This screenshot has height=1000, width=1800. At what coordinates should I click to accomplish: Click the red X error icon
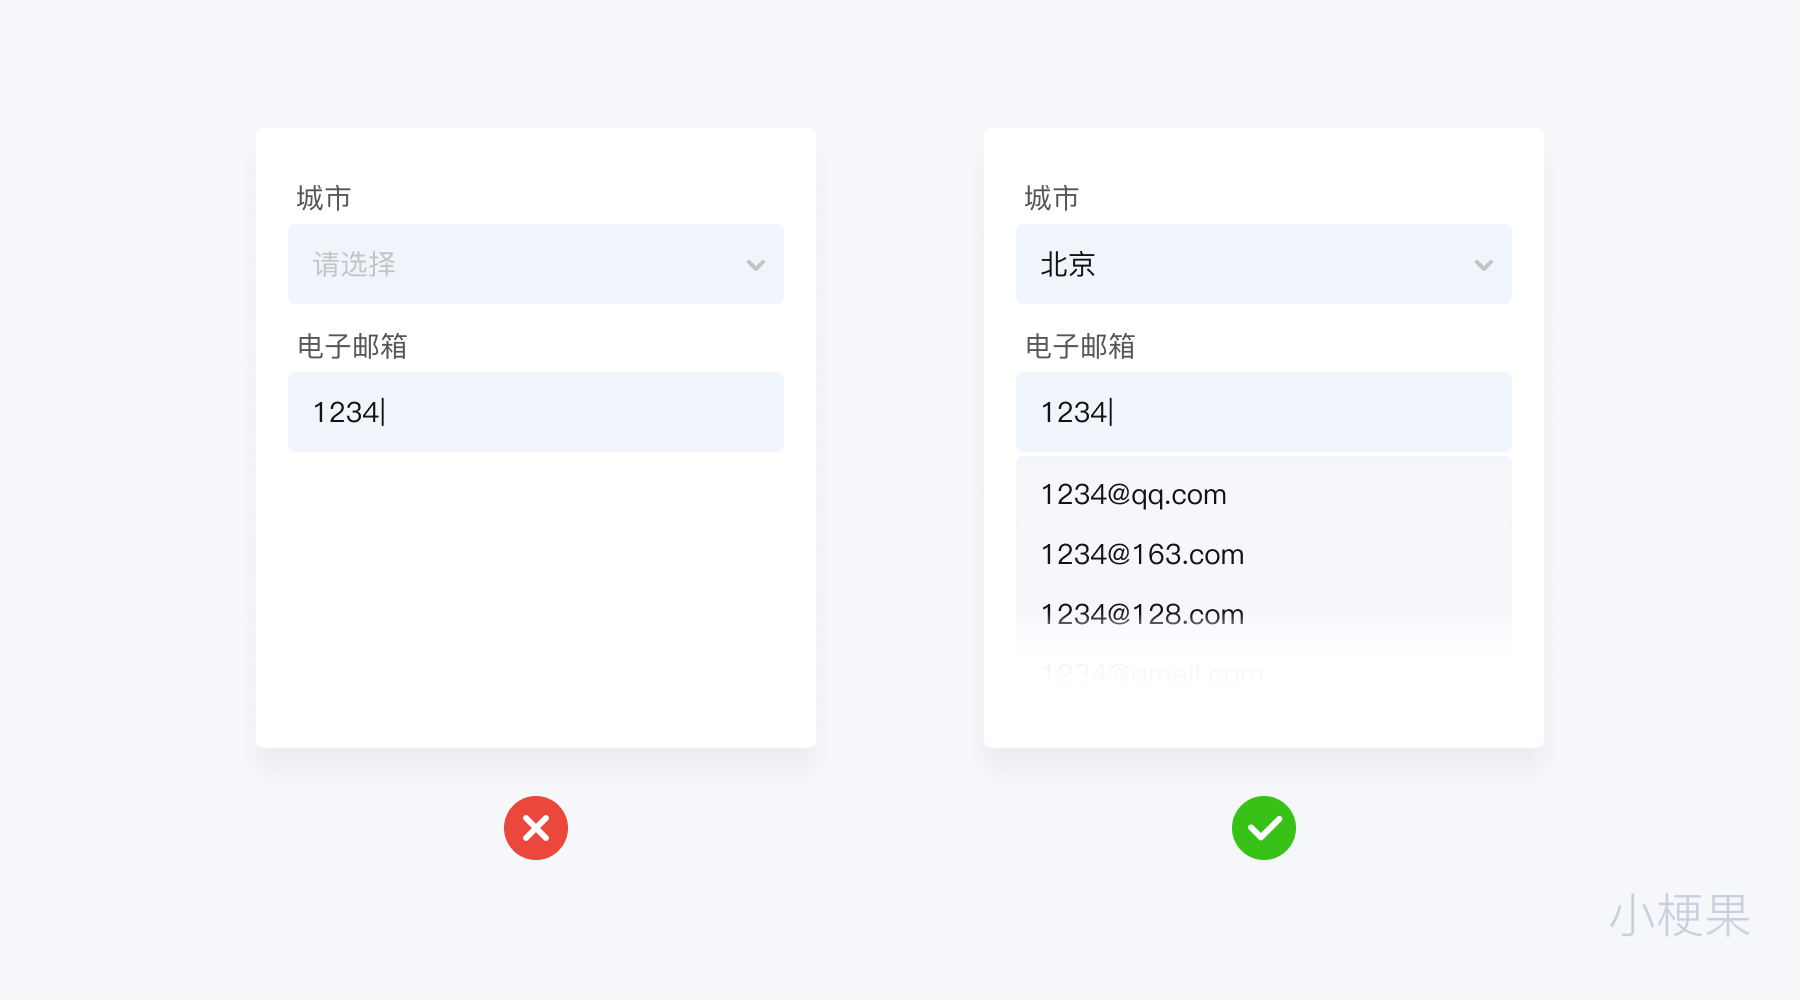click(x=536, y=828)
